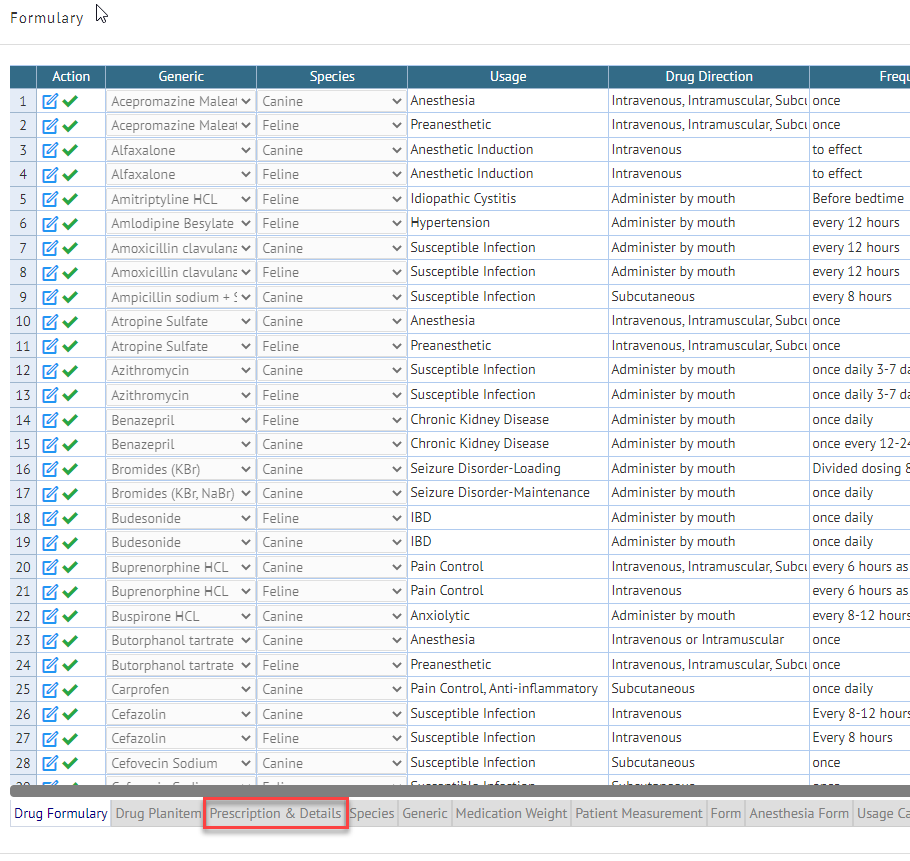Open the Generic dropdown for Buspirone HCL
910x861 pixels.
pyautogui.click(x=180, y=616)
